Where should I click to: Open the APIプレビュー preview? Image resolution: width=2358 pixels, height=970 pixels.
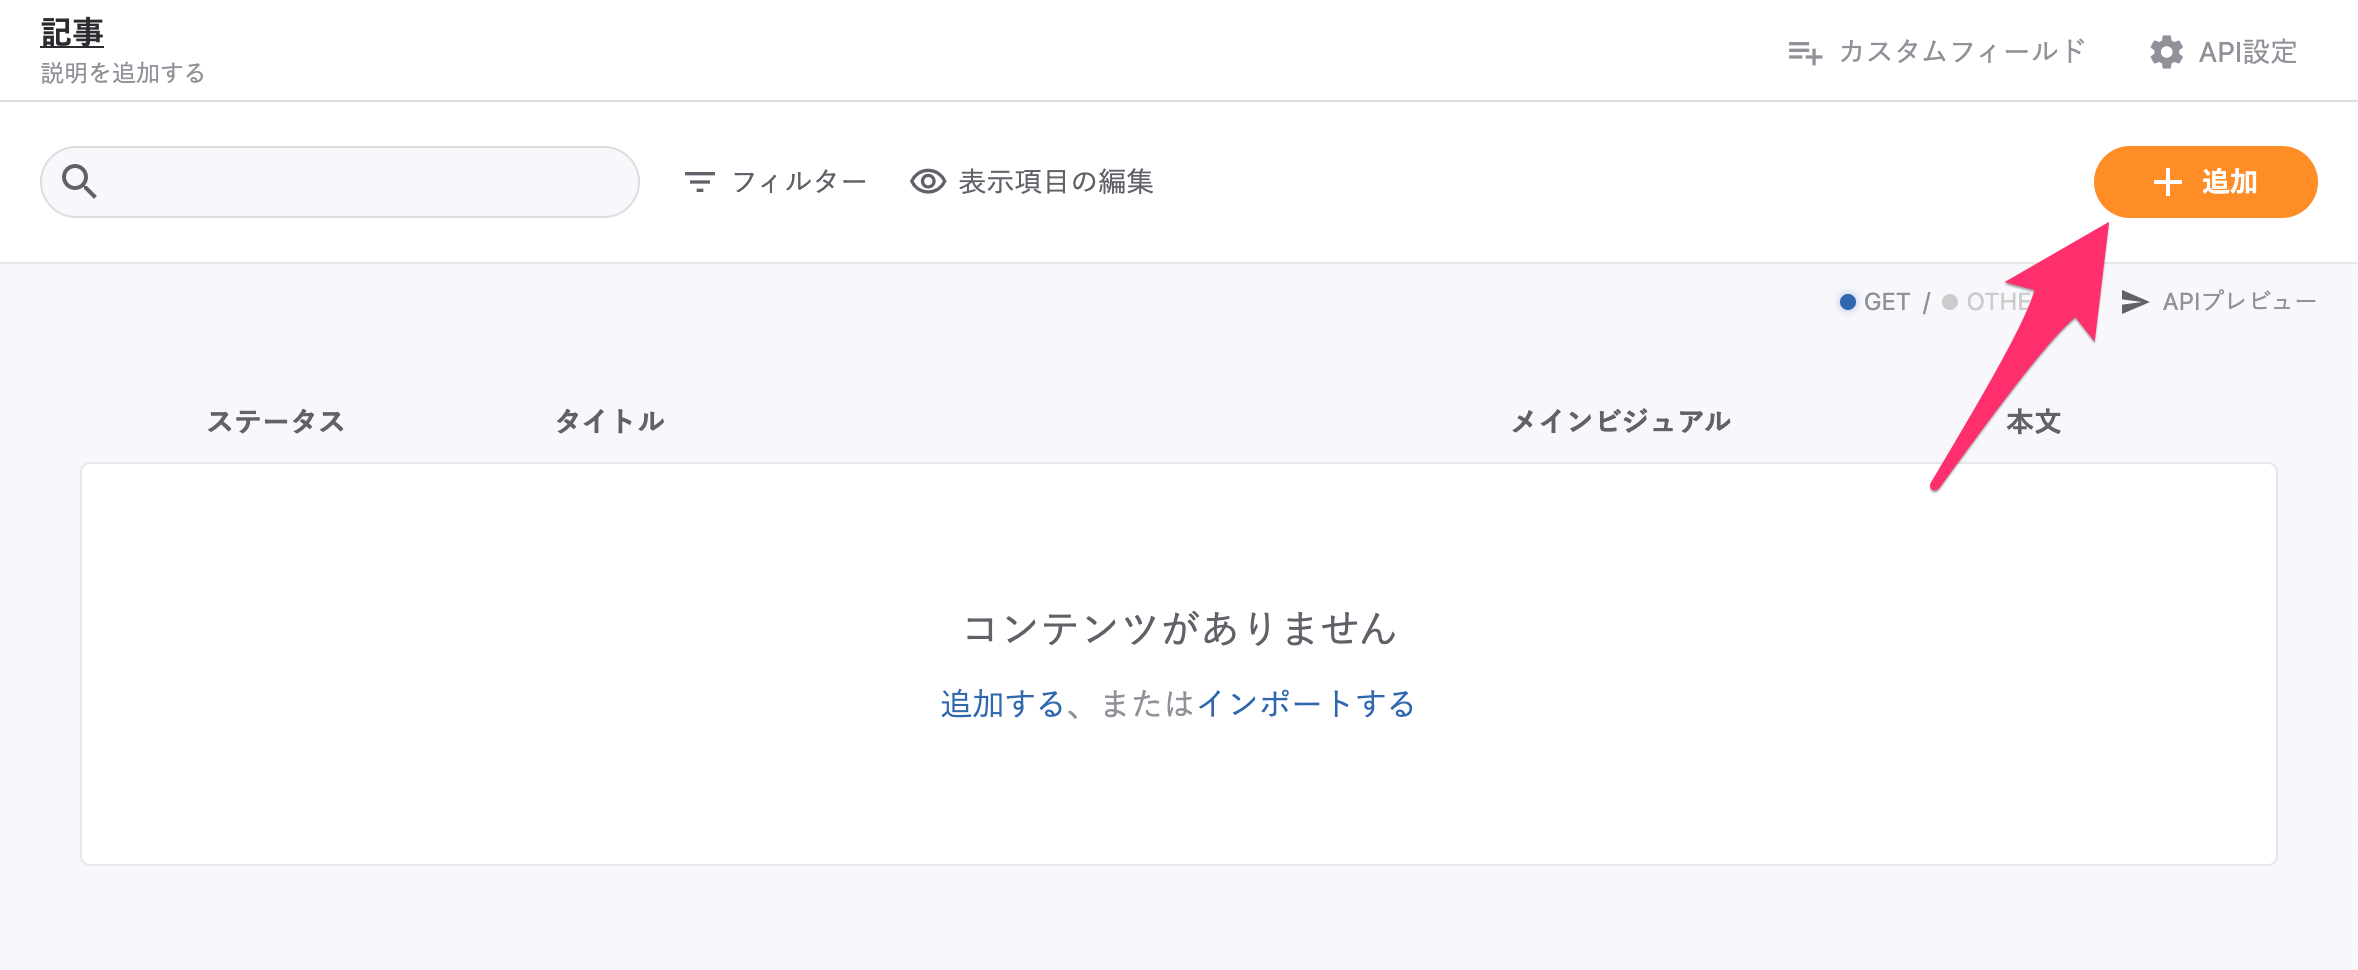pyautogui.click(x=2239, y=302)
